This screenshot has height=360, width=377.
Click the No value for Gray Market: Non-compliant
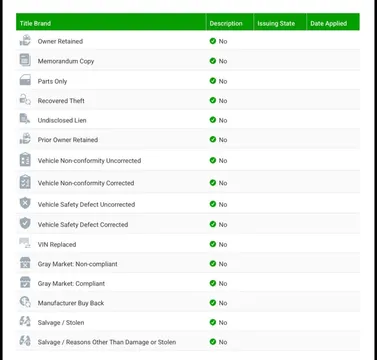pyautogui.click(x=223, y=264)
